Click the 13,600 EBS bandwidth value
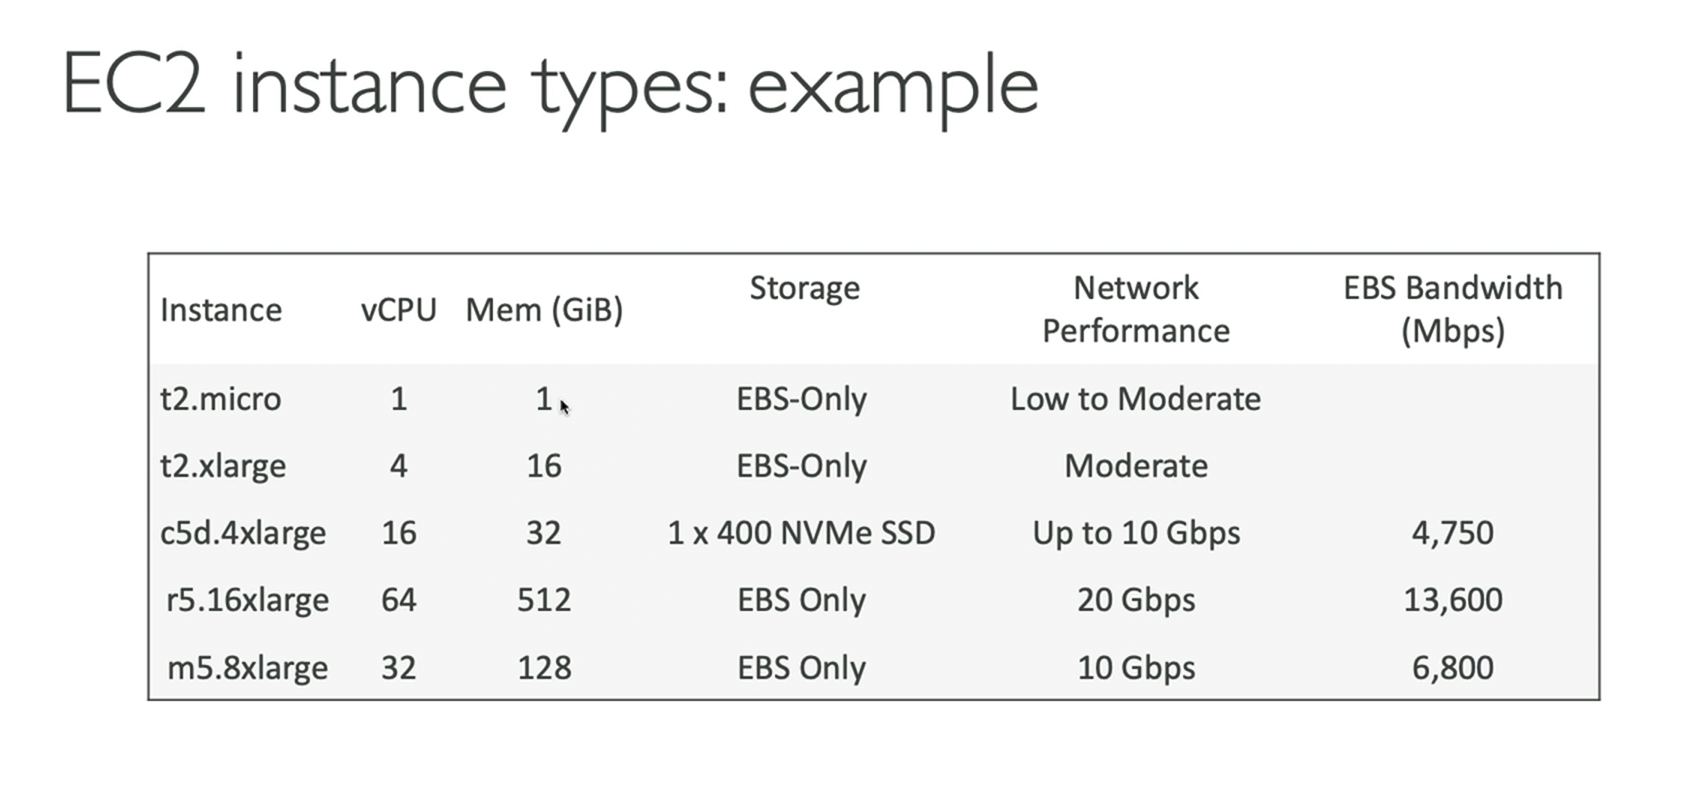 pyautogui.click(x=1452, y=600)
